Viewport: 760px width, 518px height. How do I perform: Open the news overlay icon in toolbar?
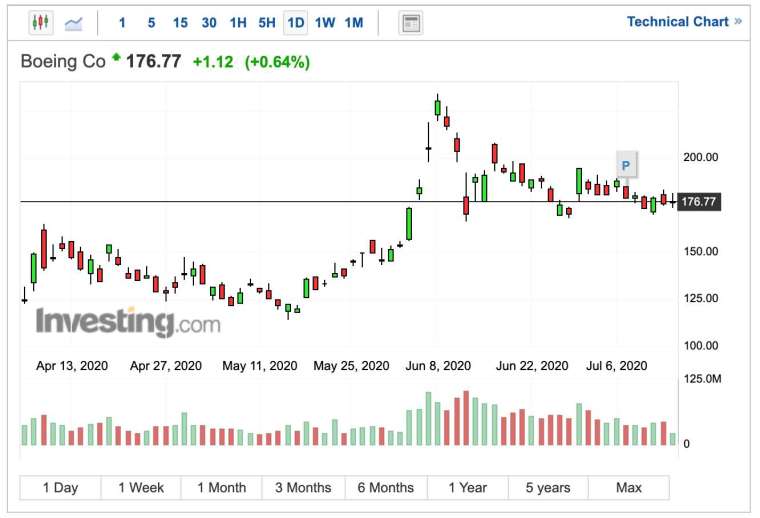coord(411,23)
